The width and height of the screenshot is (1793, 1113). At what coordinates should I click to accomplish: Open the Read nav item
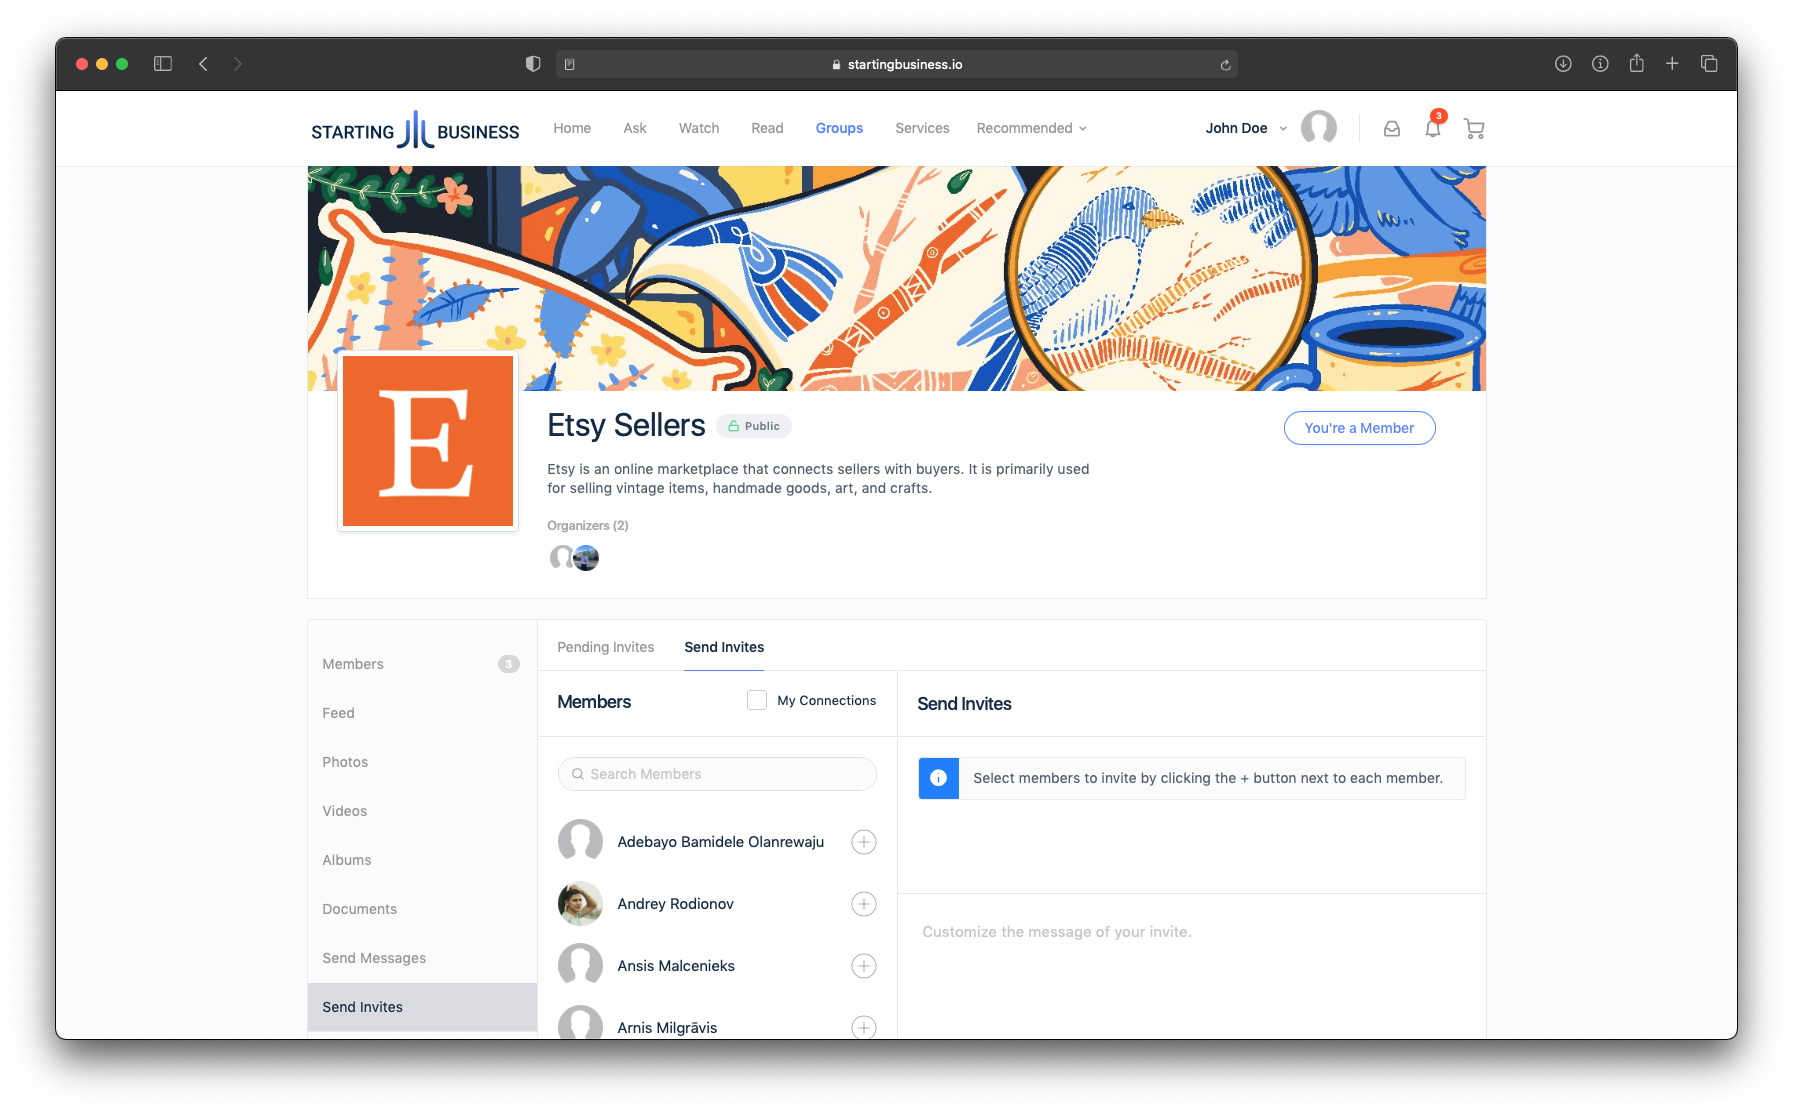[767, 128]
